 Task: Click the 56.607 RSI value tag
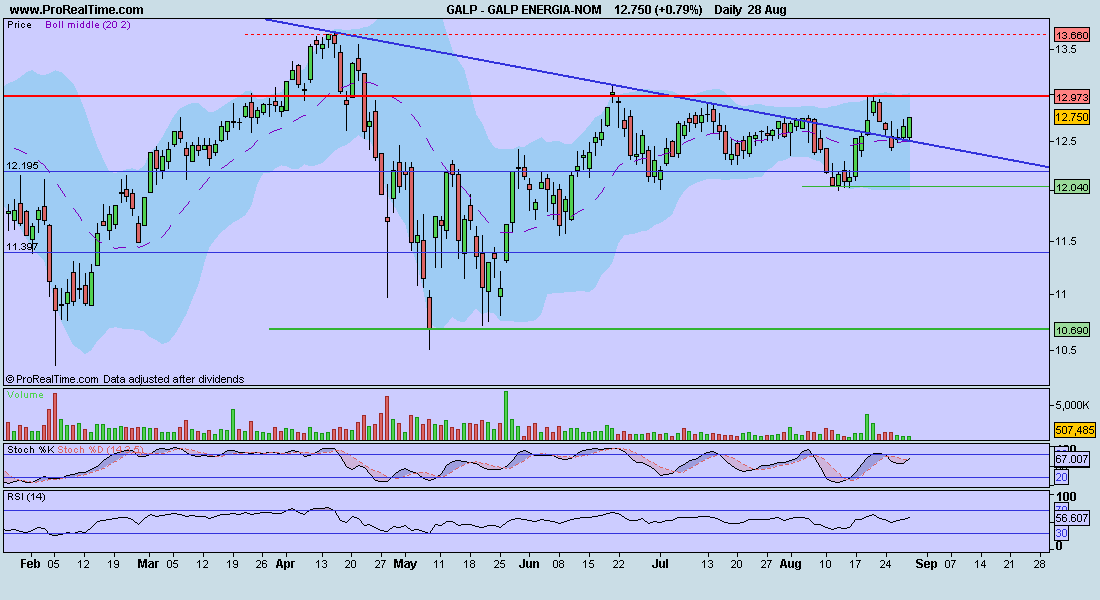point(1072,518)
